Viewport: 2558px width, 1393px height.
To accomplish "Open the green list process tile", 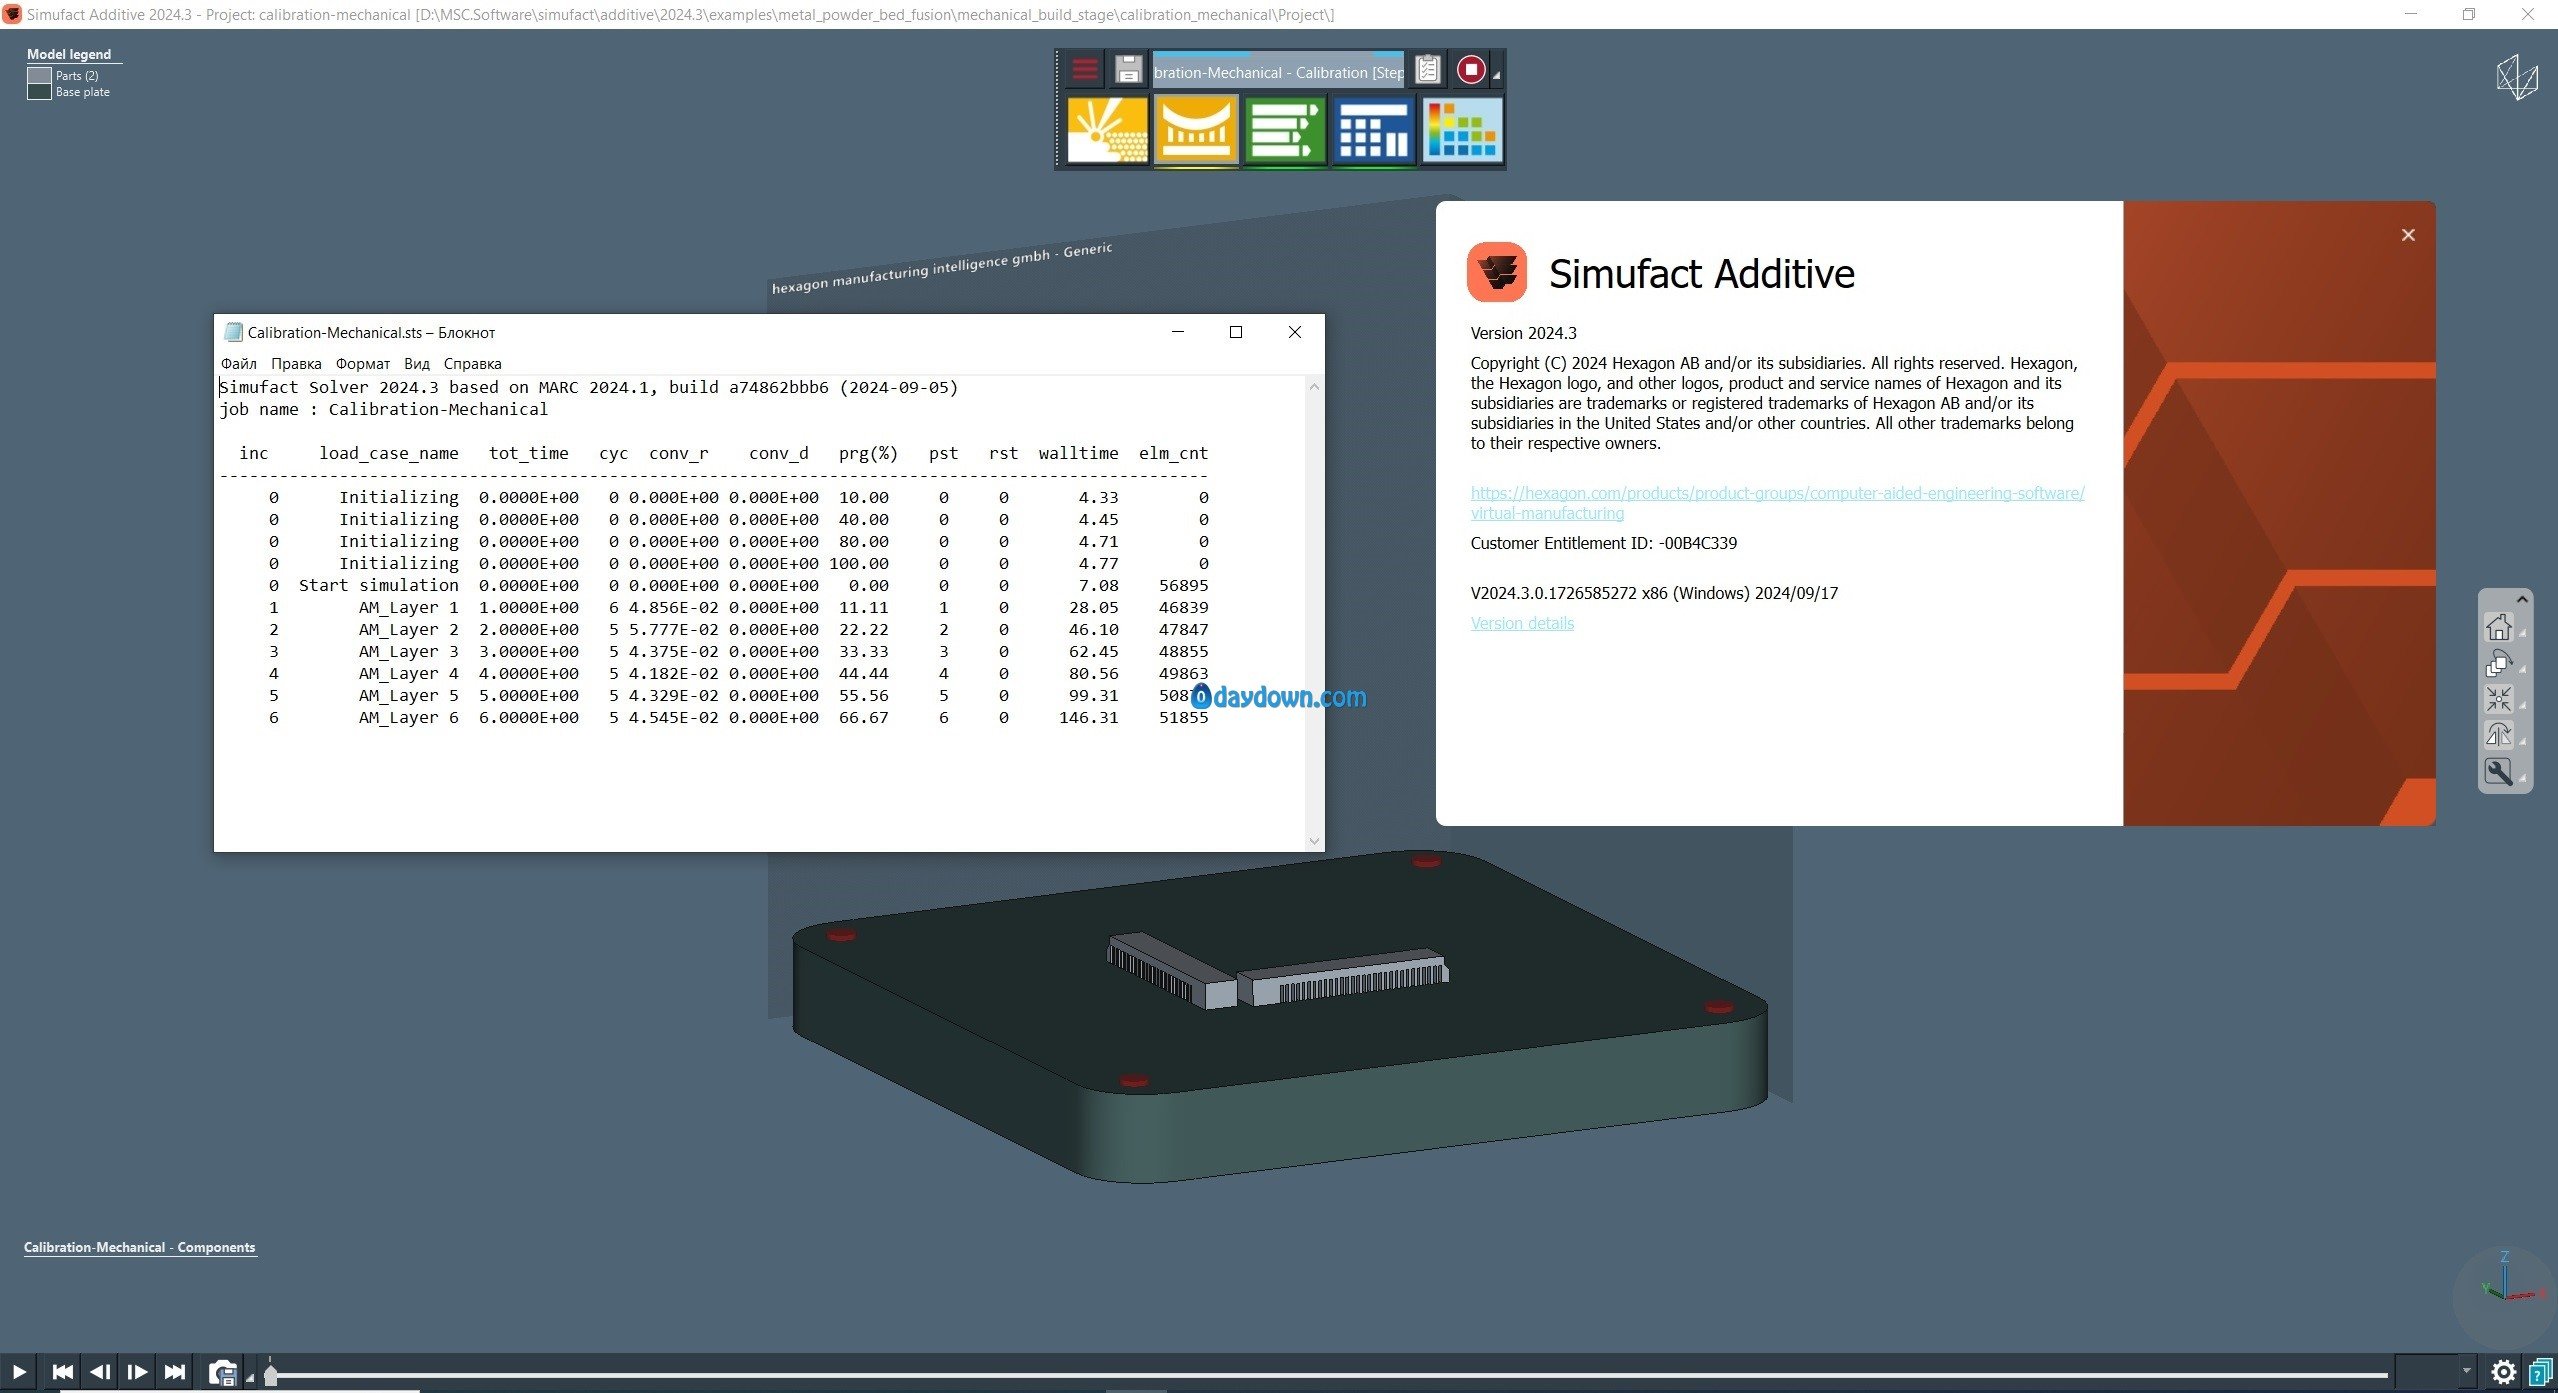I will tap(1285, 130).
